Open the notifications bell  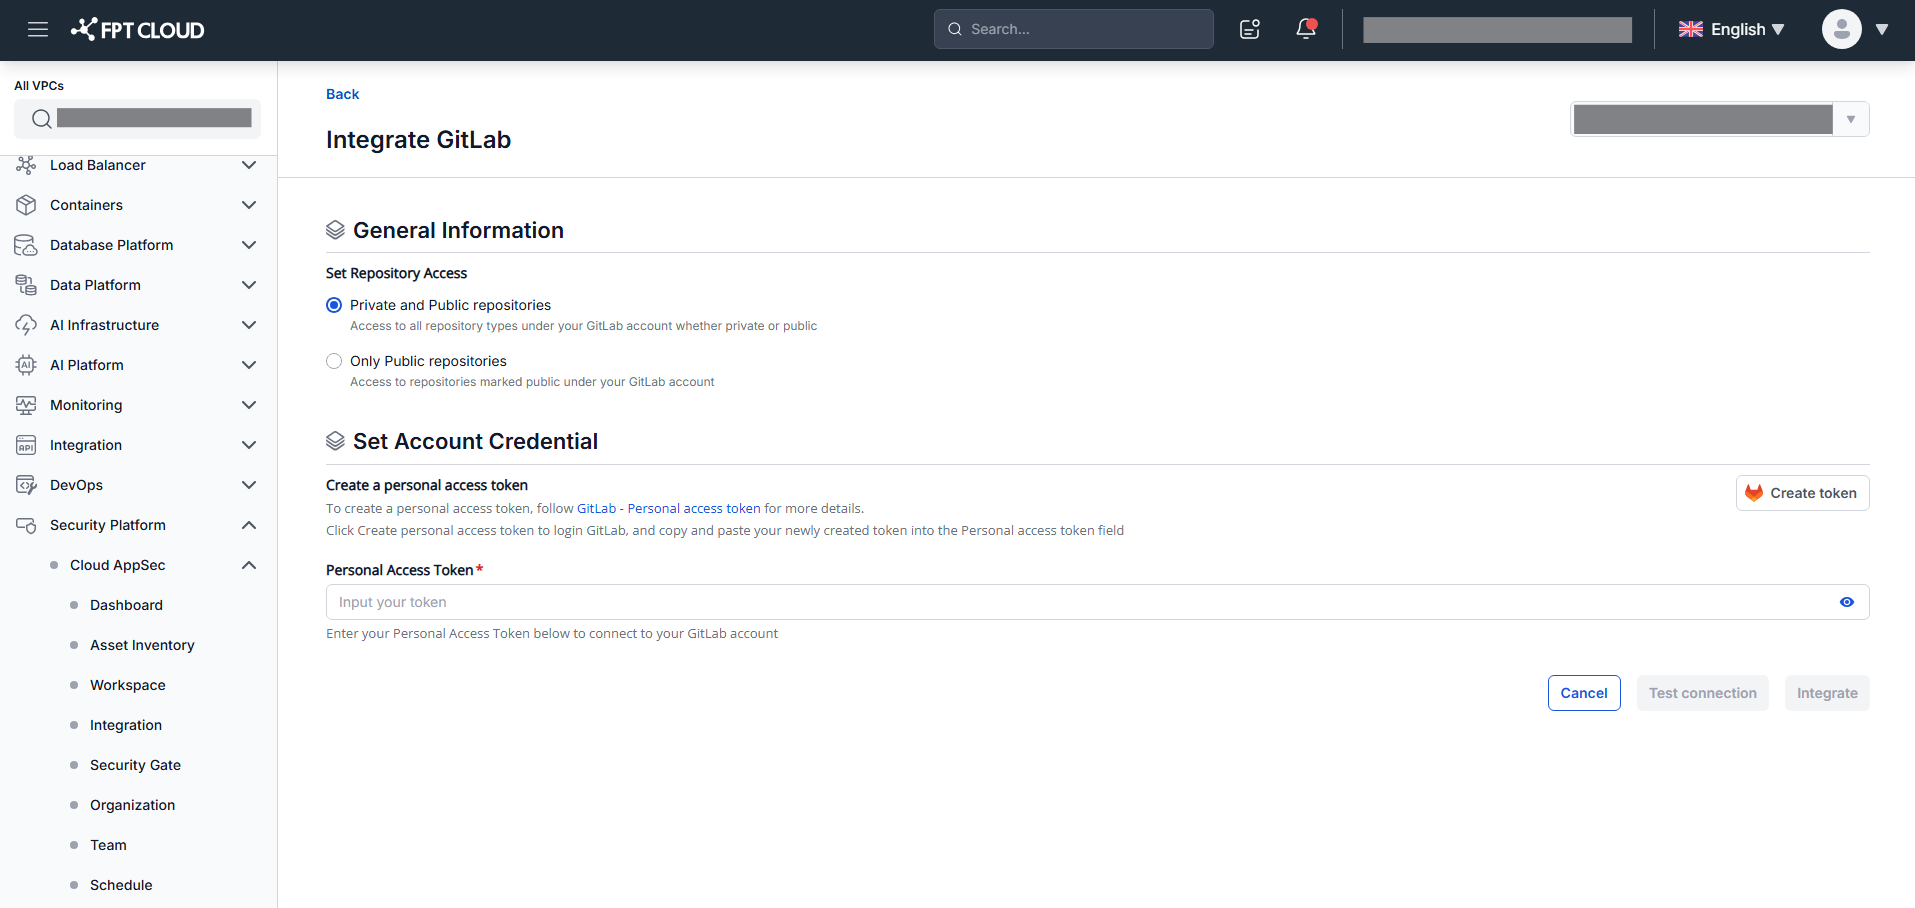point(1306,29)
